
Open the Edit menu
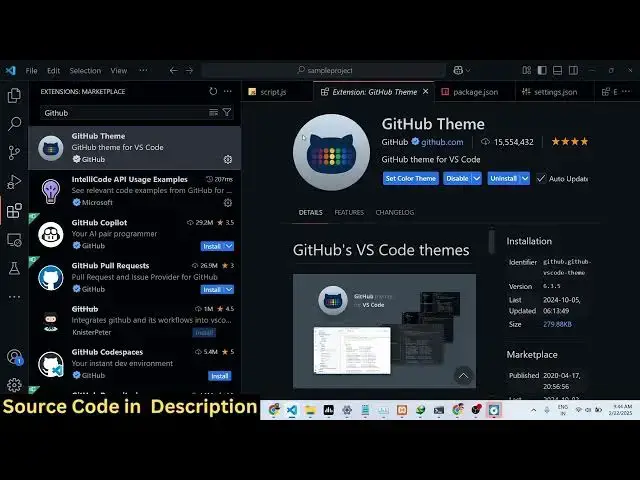53,70
